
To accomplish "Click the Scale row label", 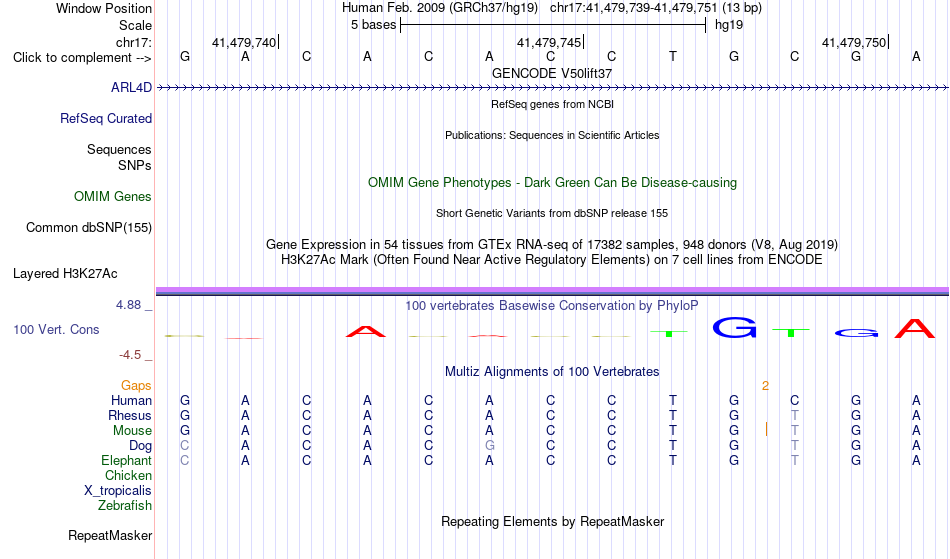I will [x=135, y=25].
